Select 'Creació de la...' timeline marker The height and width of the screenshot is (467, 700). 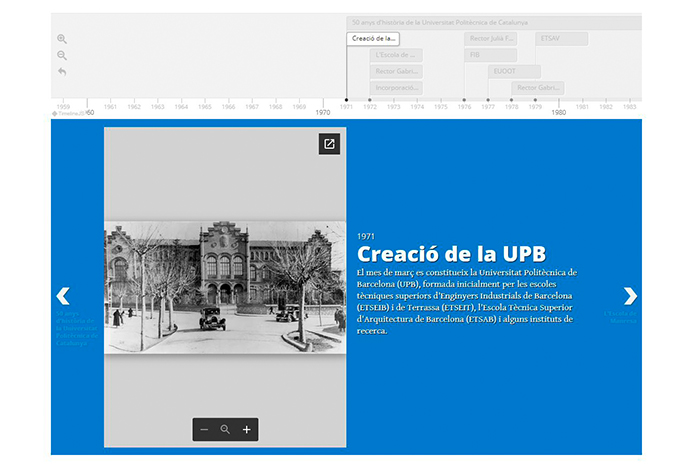pos(373,39)
